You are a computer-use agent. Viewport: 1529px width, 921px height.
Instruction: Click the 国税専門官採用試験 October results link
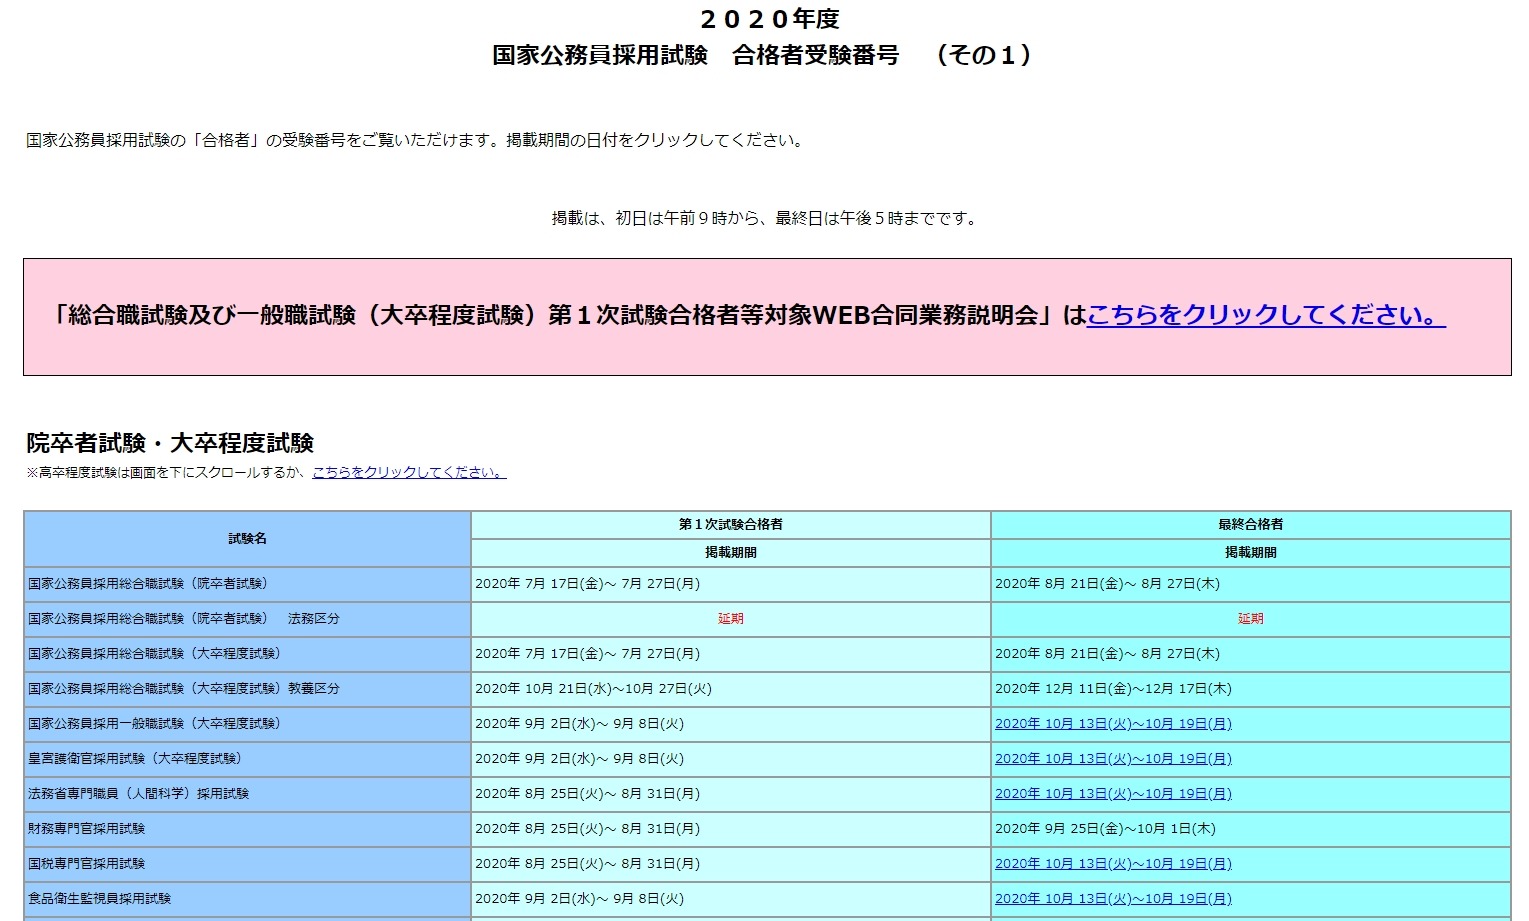(1113, 863)
